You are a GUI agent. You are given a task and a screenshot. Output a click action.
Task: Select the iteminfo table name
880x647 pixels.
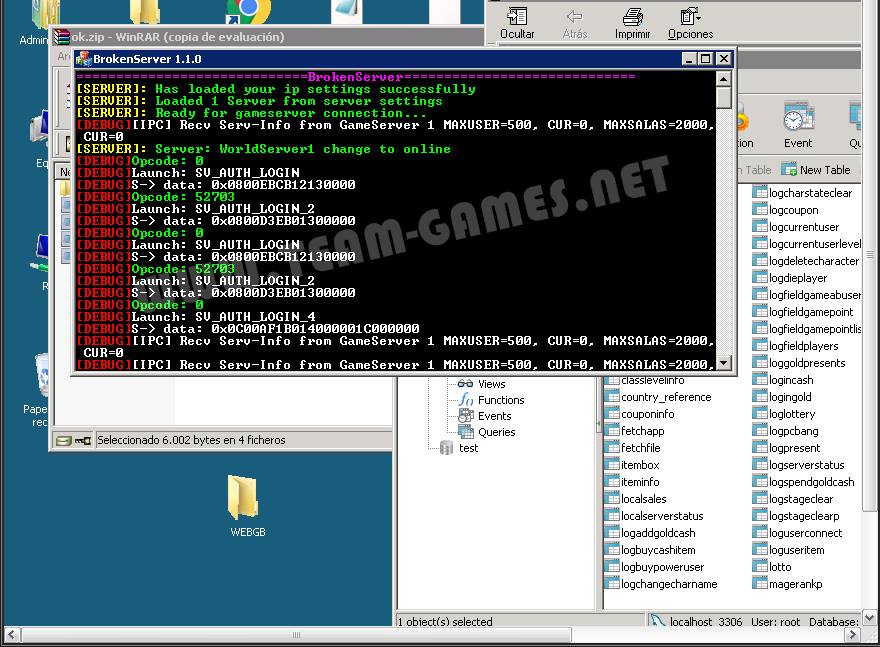[x=640, y=481]
